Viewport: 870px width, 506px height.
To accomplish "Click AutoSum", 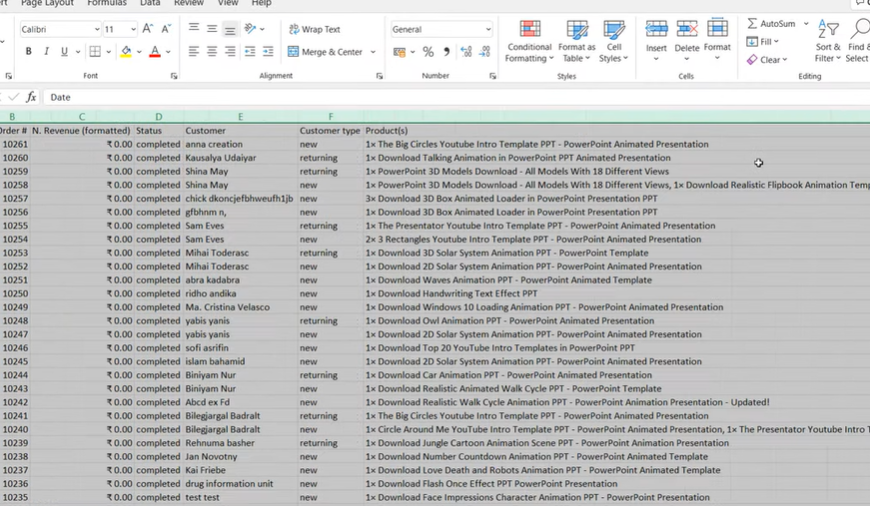I will pyautogui.click(x=771, y=24).
